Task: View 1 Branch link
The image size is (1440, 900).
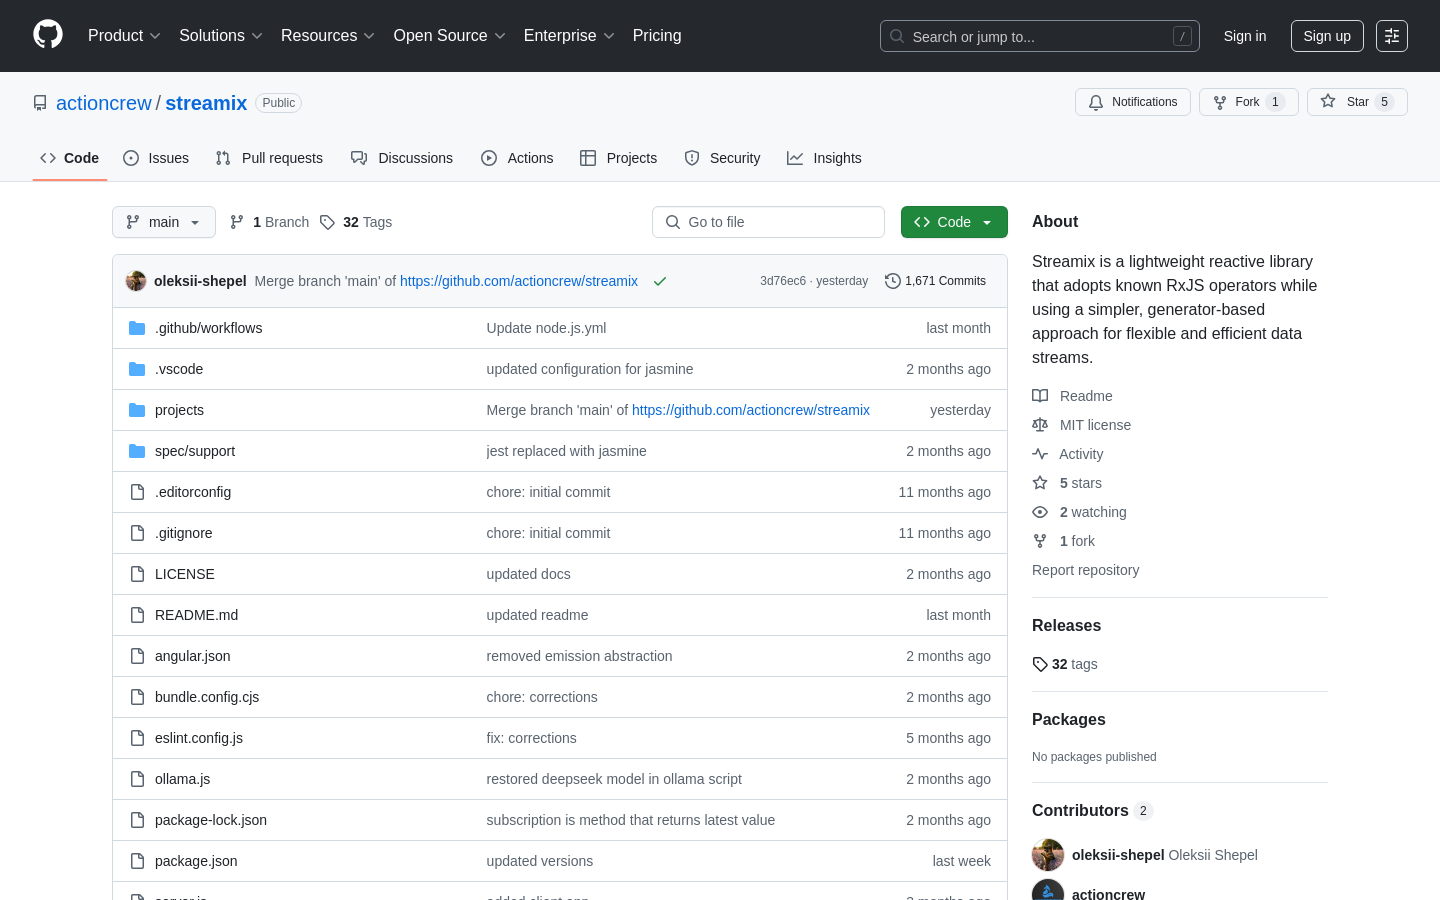Action: pyautogui.click(x=269, y=222)
